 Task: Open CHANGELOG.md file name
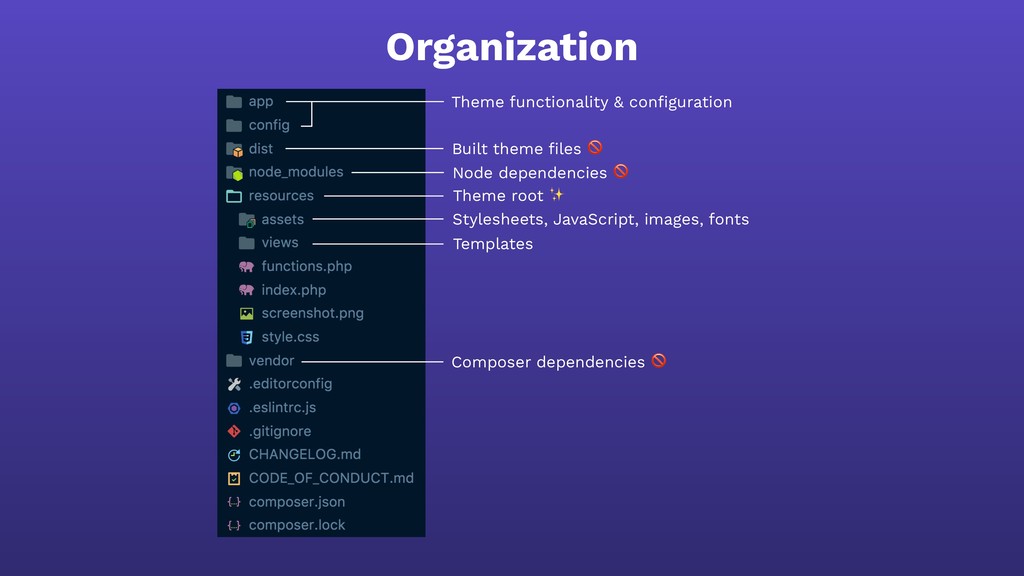pyautogui.click(x=304, y=455)
